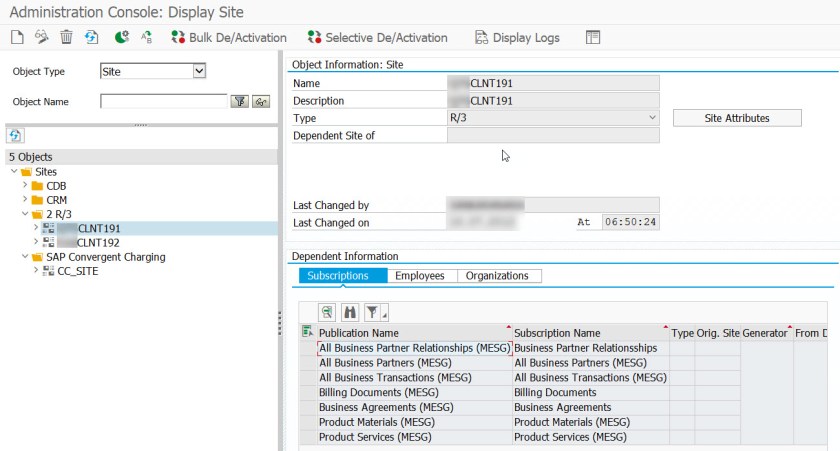Expand the CLNT192 site node
Image resolution: width=840 pixels, height=451 pixels.
click(36, 242)
